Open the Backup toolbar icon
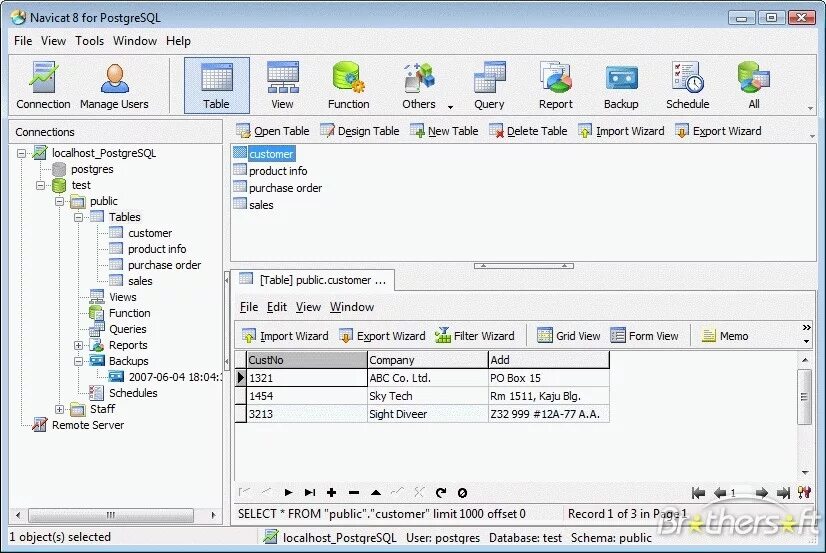This screenshot has width=826, height=553. (x=621, y=85)
